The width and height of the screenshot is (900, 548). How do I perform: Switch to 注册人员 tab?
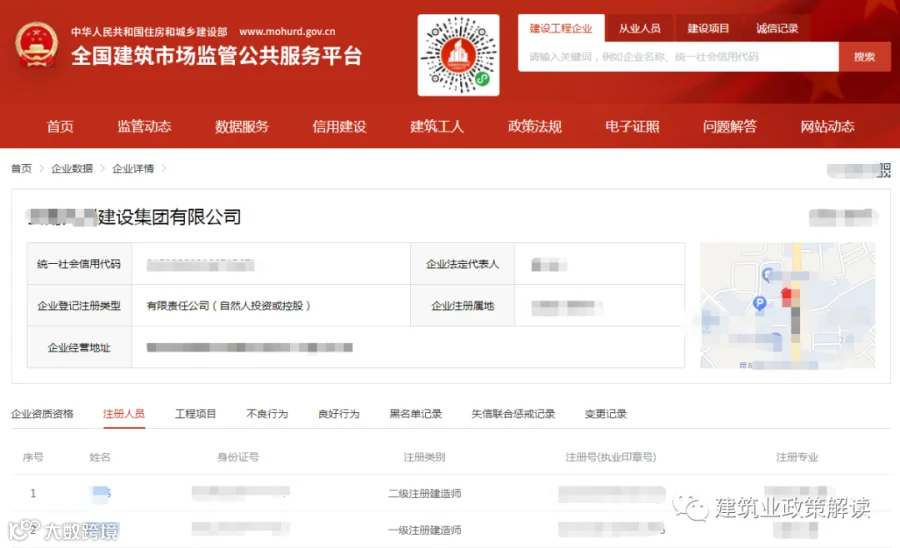123,414
